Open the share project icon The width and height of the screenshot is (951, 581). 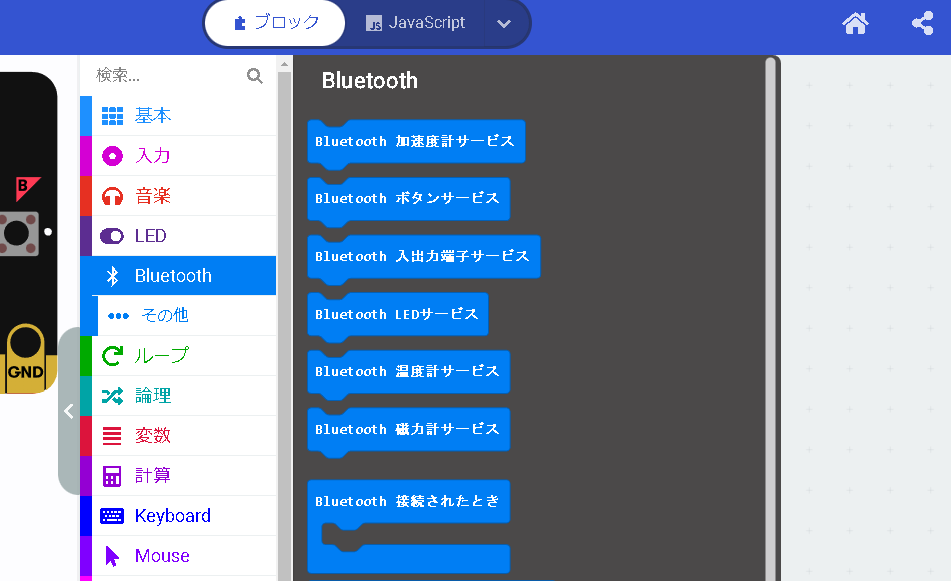(922, 24)
